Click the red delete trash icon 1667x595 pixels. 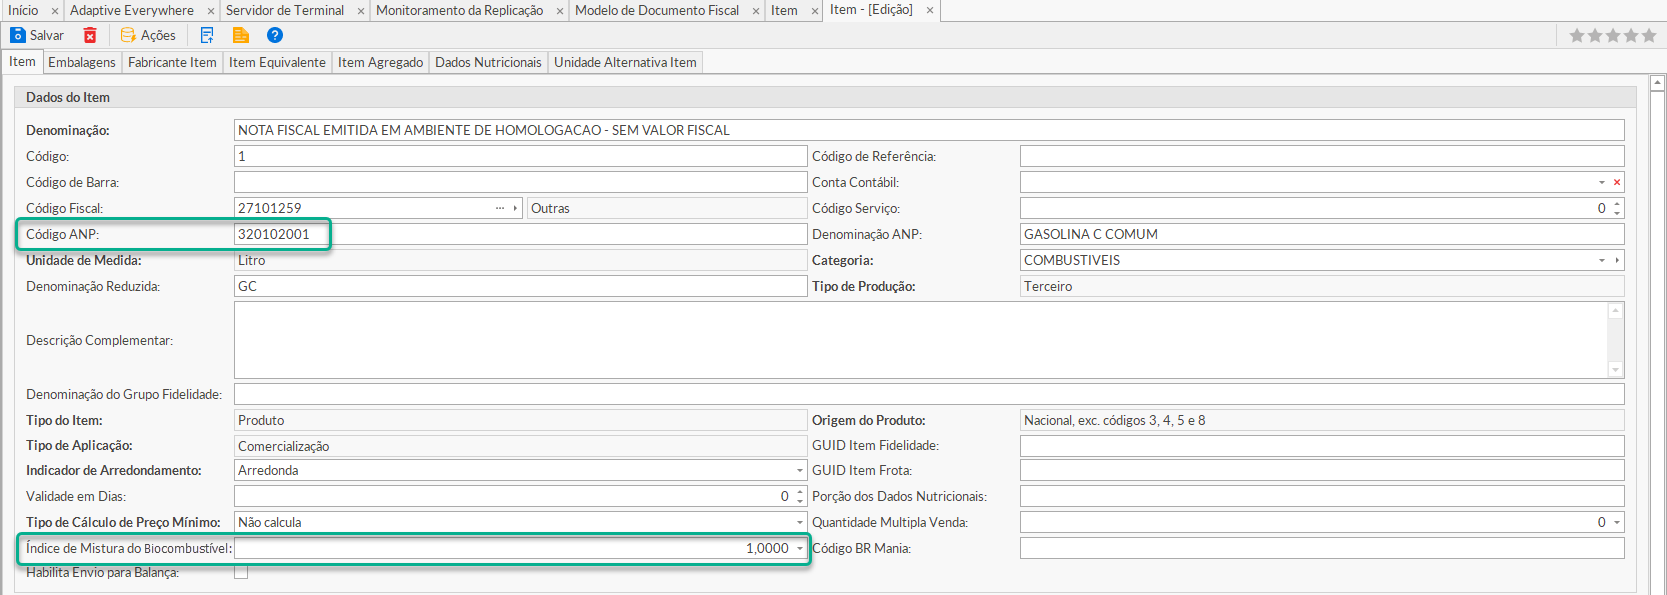90,35
